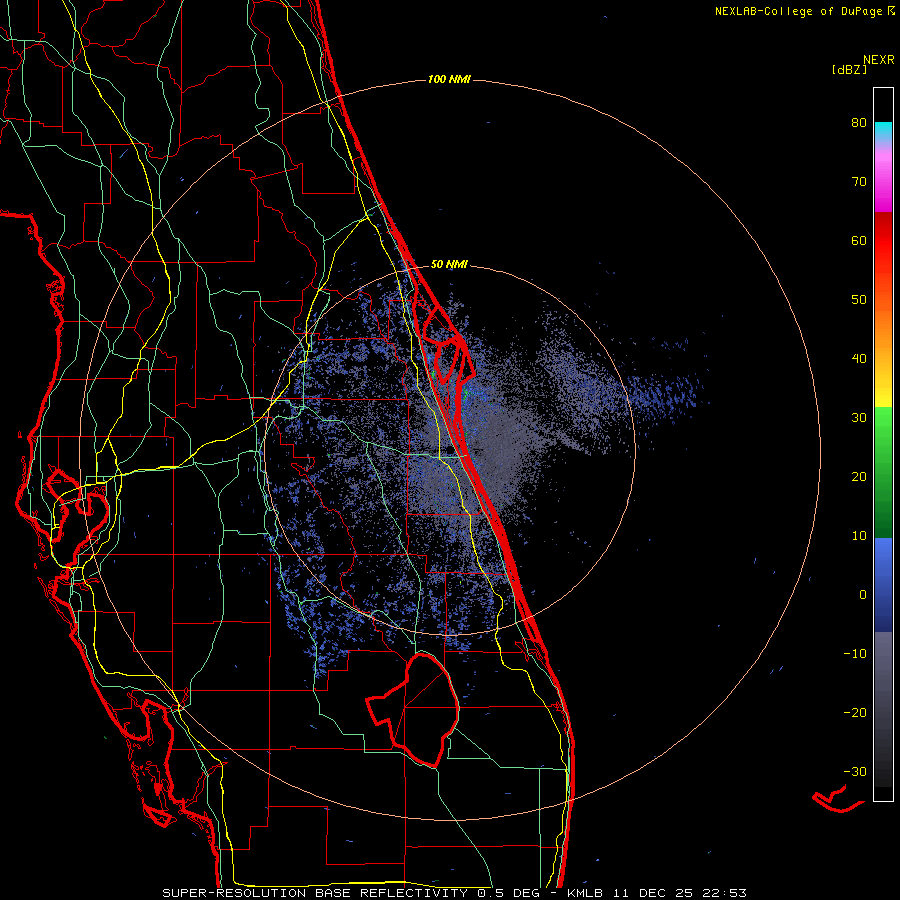This screenshot has width=900, height=900.
Task: Click the 20 value on the dBZ scale
Action: coord(859,477)
